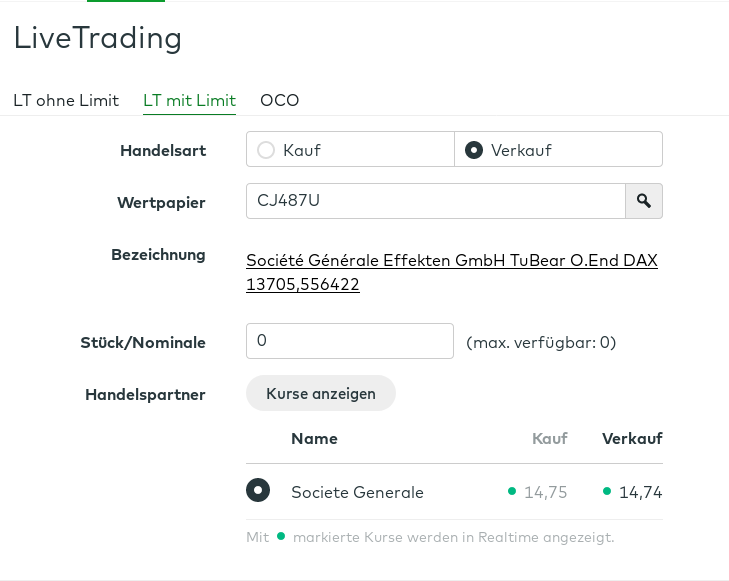Click the Verkauf column header in the price table

[x=632, y=438]
